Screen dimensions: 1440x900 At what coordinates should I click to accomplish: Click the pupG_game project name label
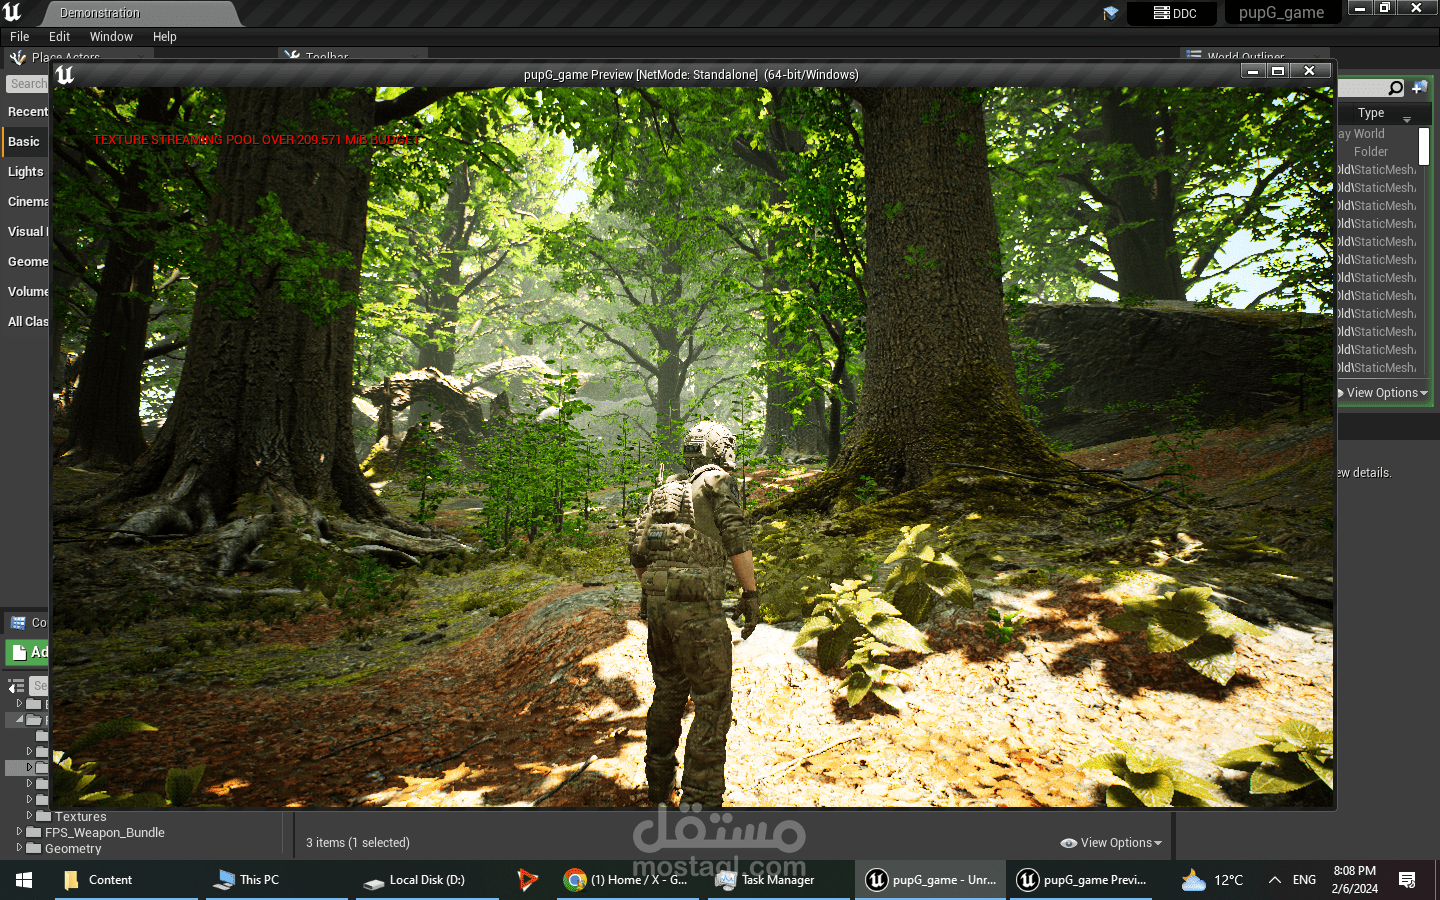(x=1281, y=13)
